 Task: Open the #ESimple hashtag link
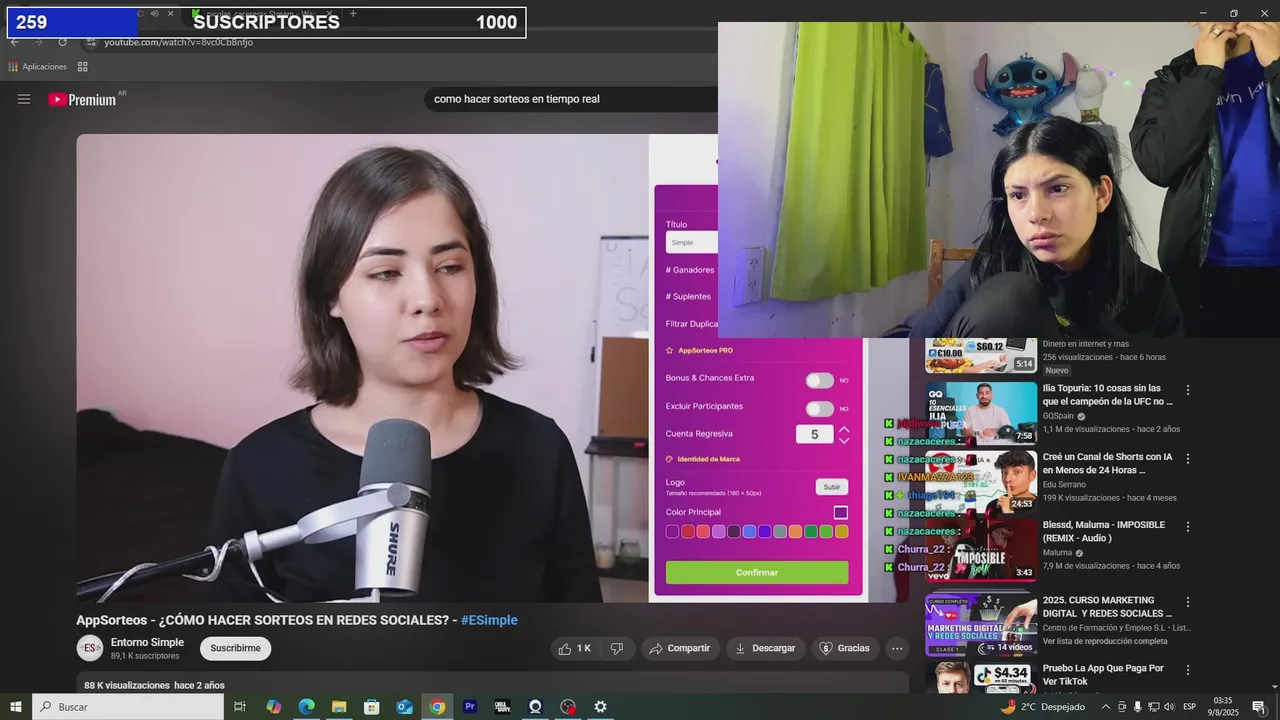pyautogui.click(x=489, y=620)
